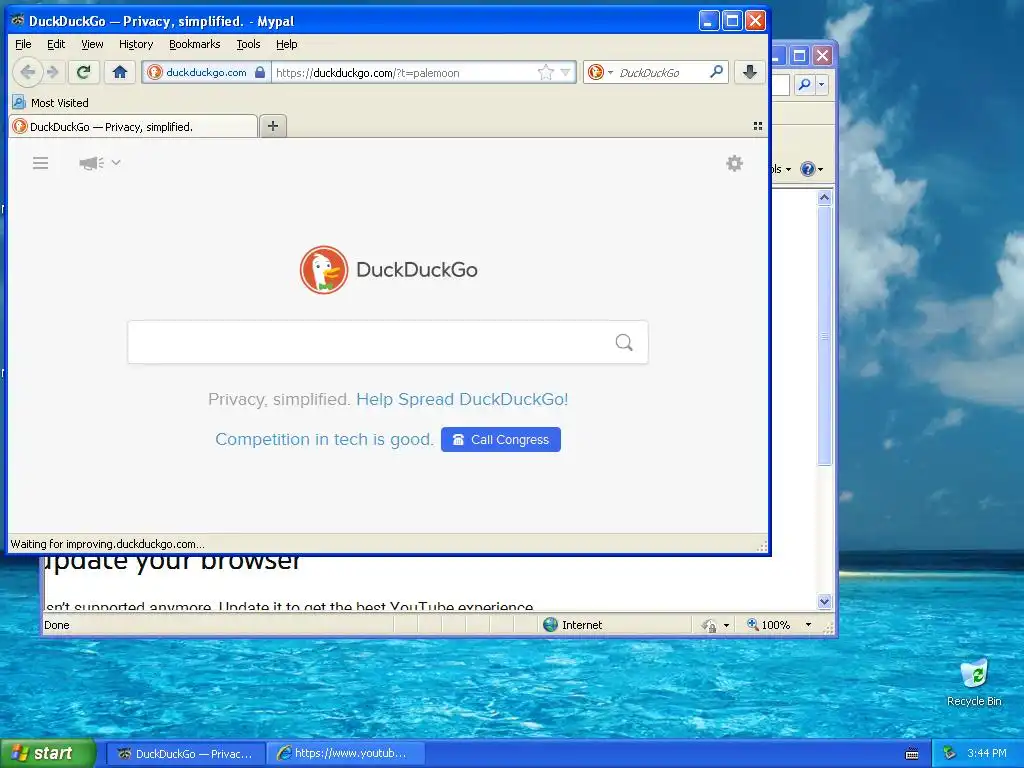
Task: Open the Edit menu
Action: [56, 44]
